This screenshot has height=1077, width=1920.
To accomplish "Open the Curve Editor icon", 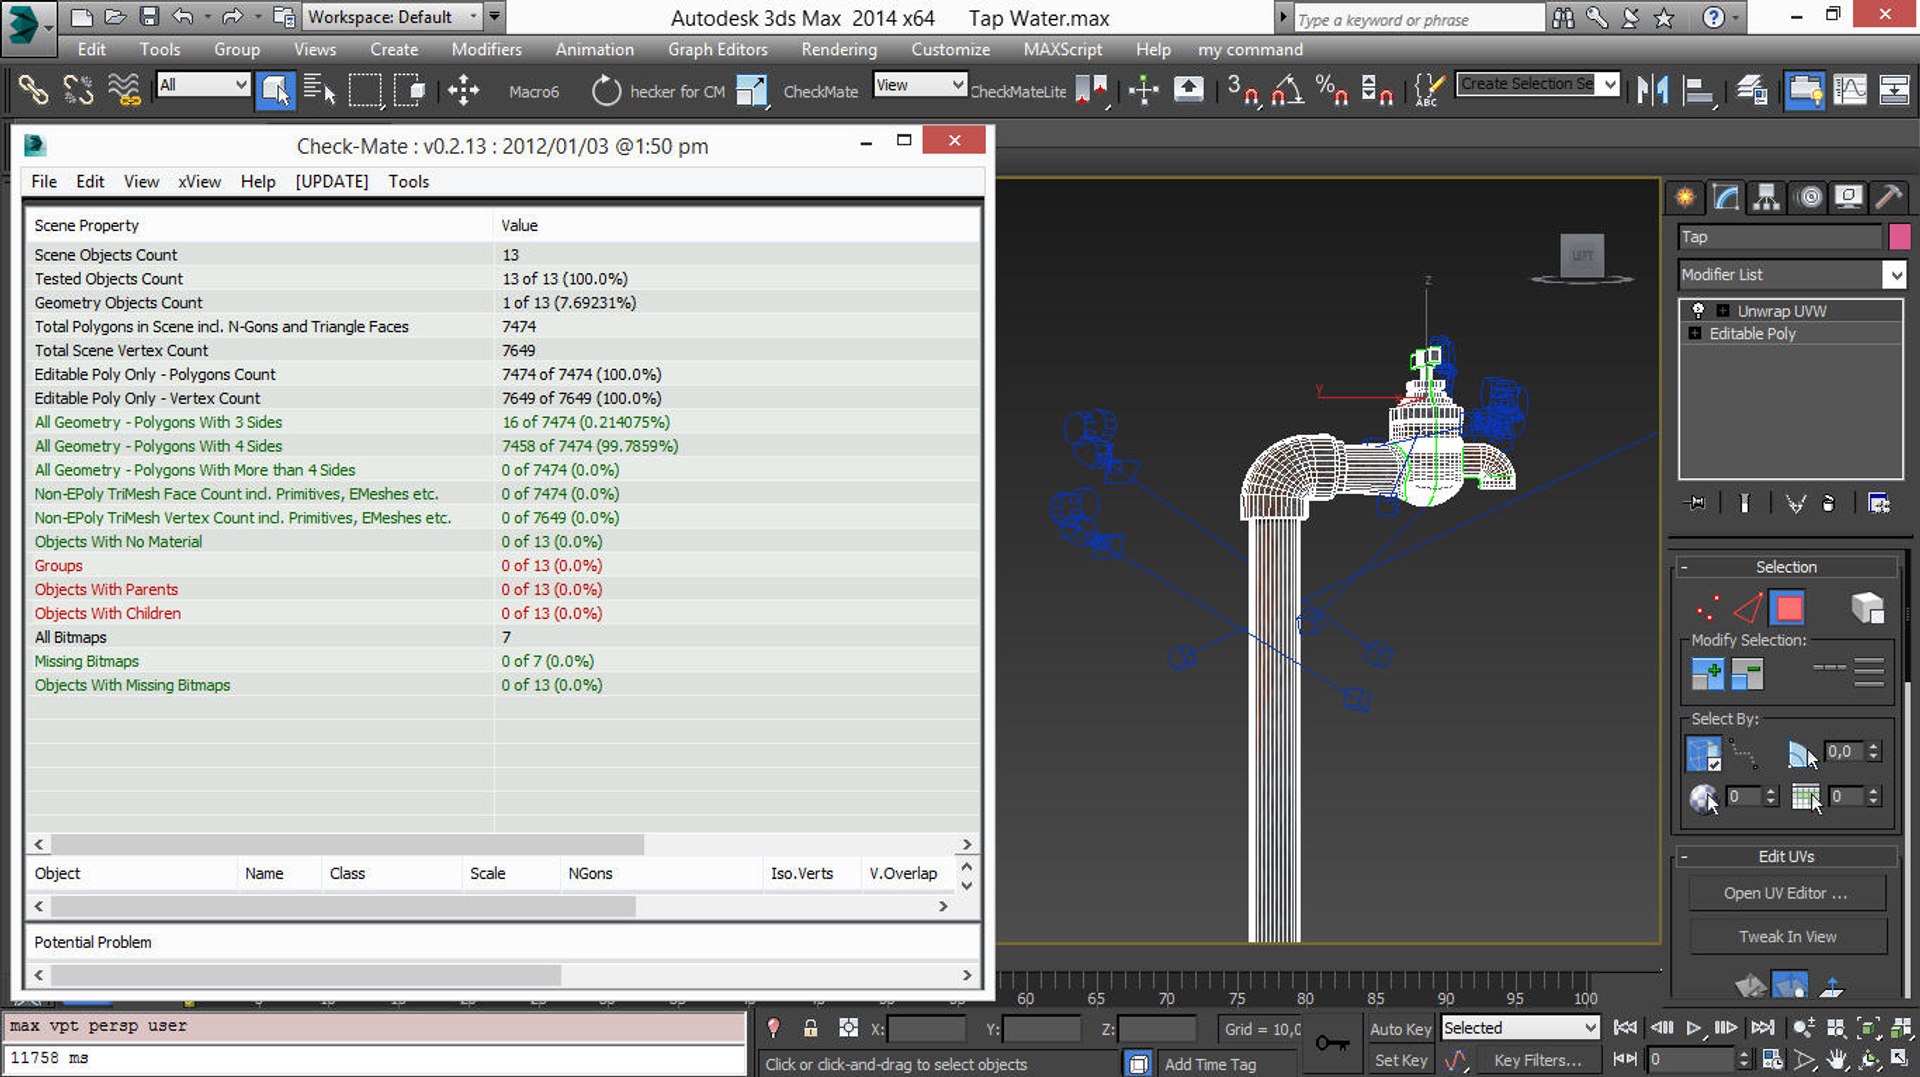I will [1849, 90].
